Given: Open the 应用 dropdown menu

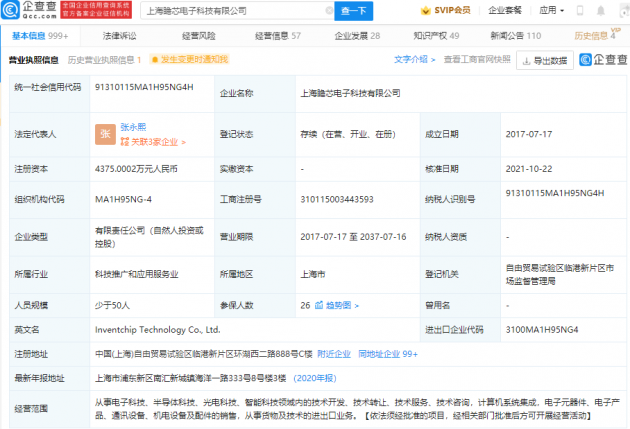Looking at the screenshot, I should [x=552, y=10].
